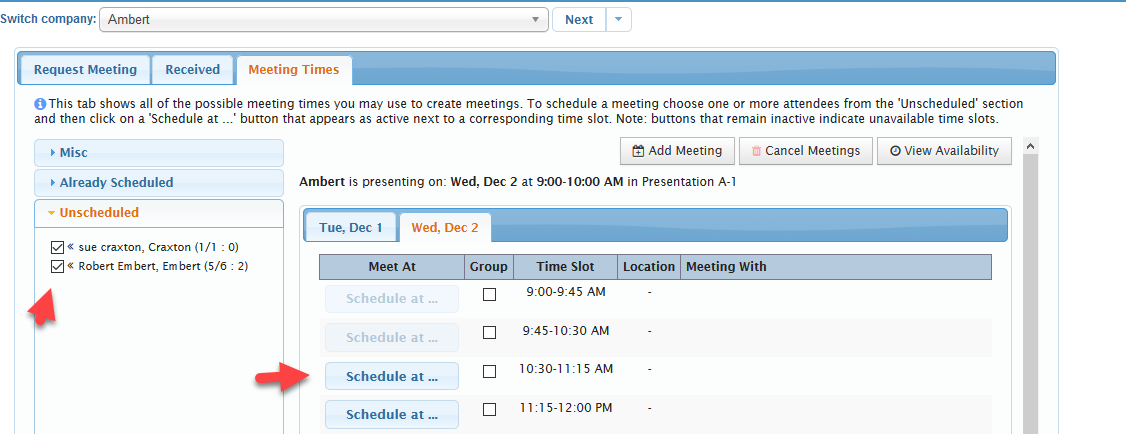The image size is (1126, 434).
Task: Click the double-arrow icon beside Robert Embert
Action: click(x=71, y=266)
